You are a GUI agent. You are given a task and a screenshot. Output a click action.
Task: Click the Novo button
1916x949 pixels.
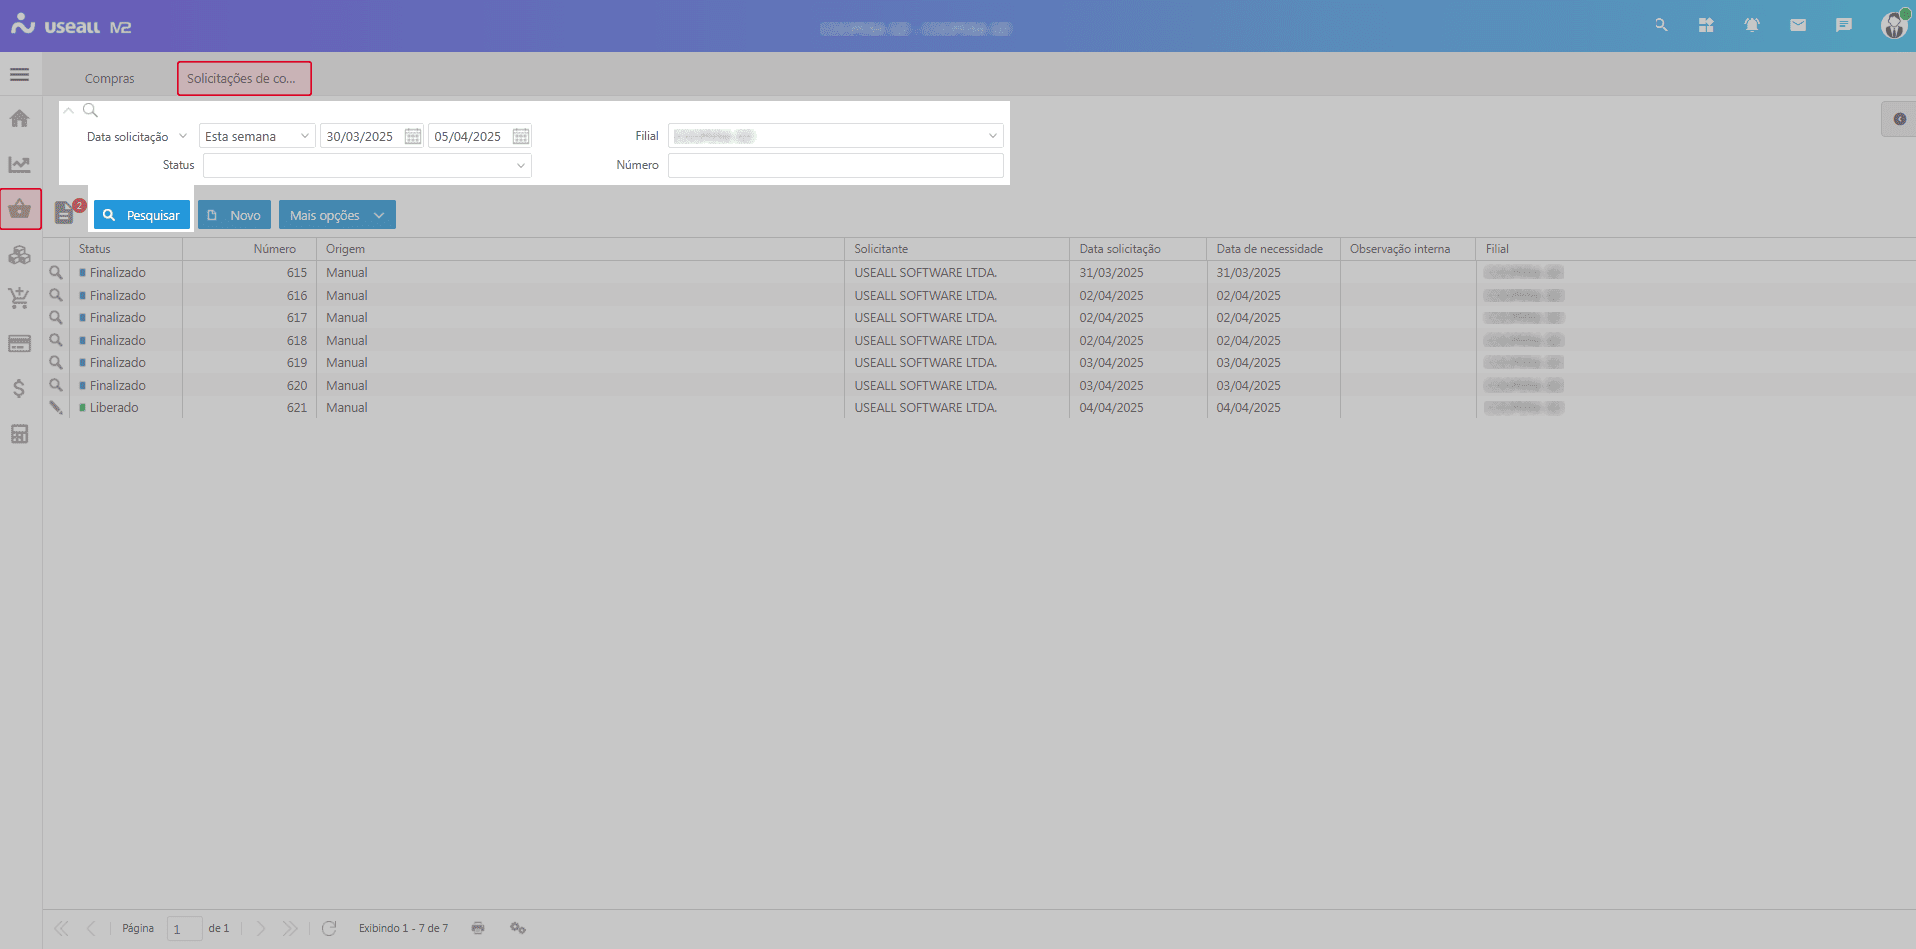234,215
